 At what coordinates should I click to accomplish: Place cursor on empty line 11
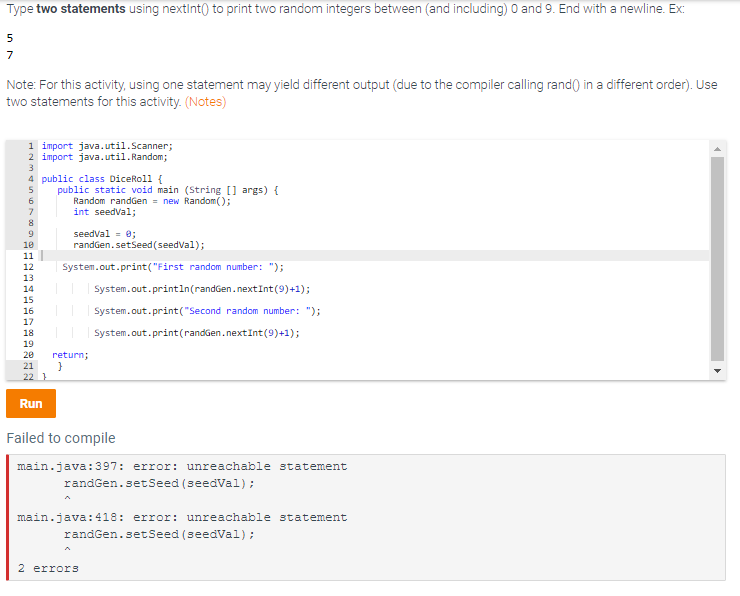click(x=373, y=256)
